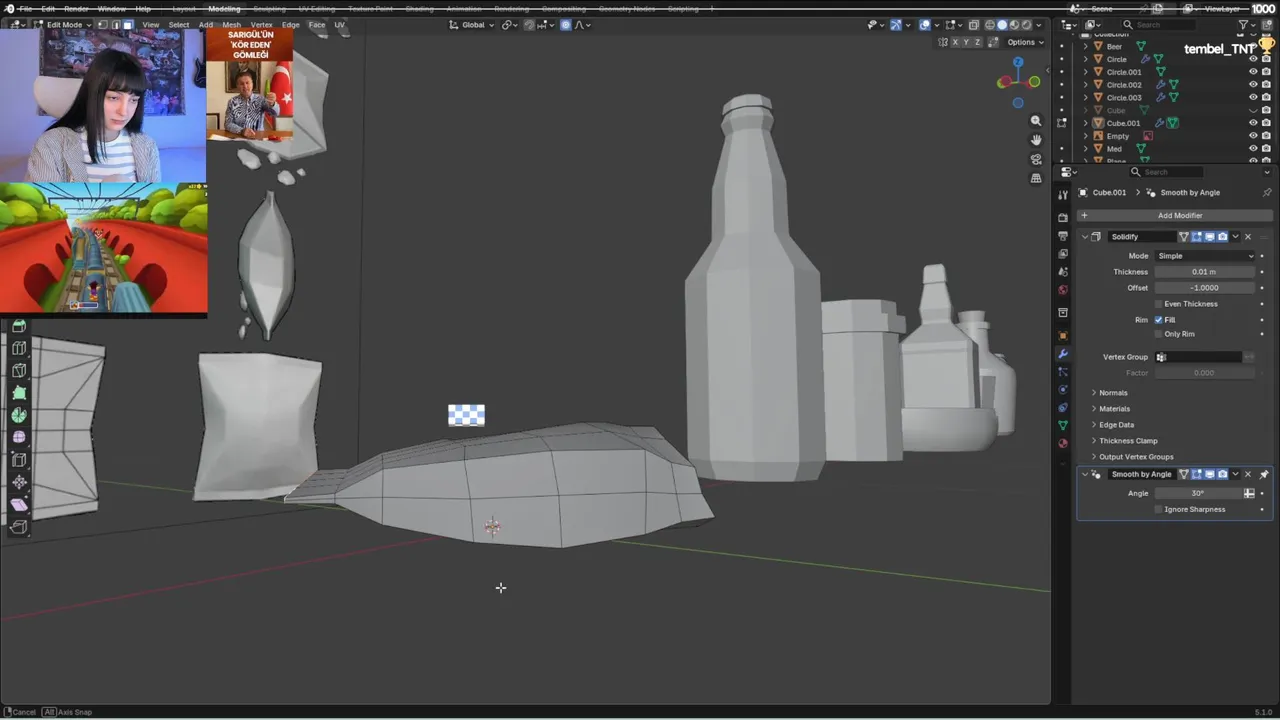Toggle X-ray display icon

coord(973,25)
